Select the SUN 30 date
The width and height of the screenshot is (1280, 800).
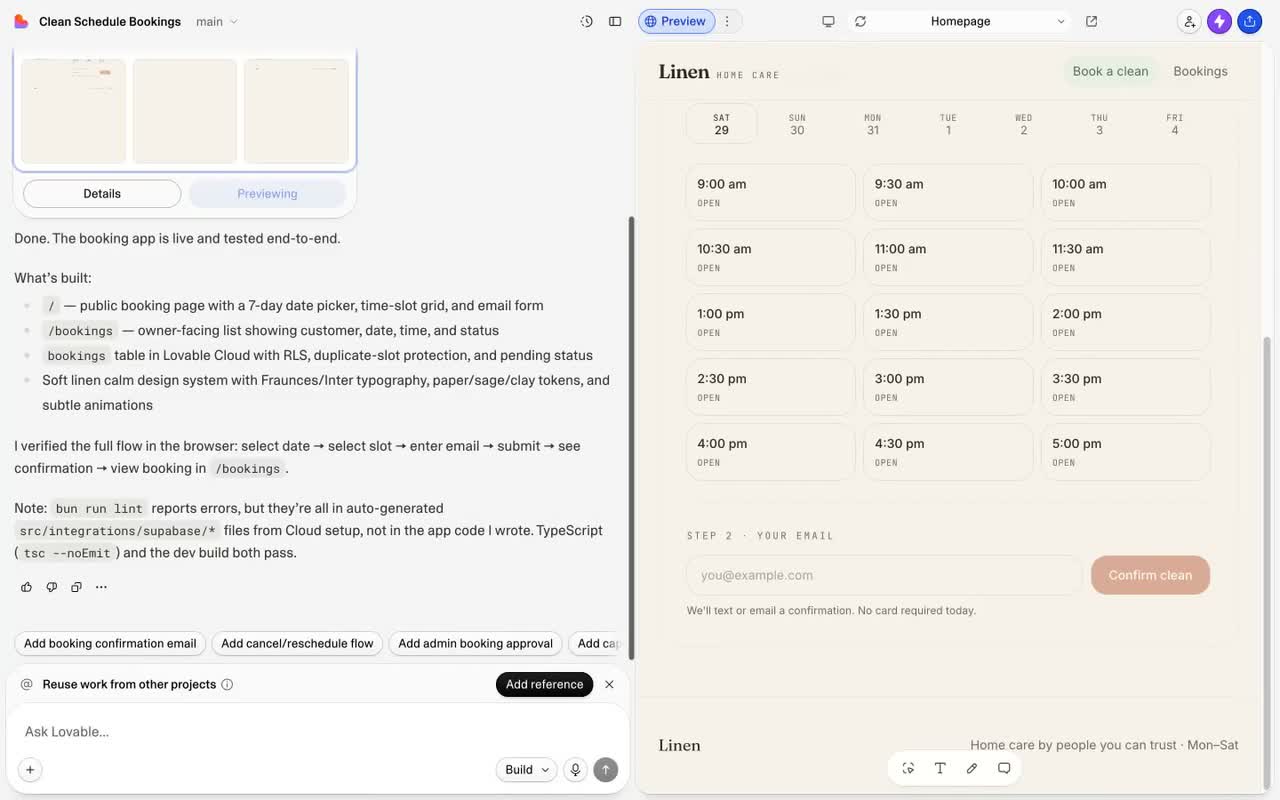tap(797, 124)
